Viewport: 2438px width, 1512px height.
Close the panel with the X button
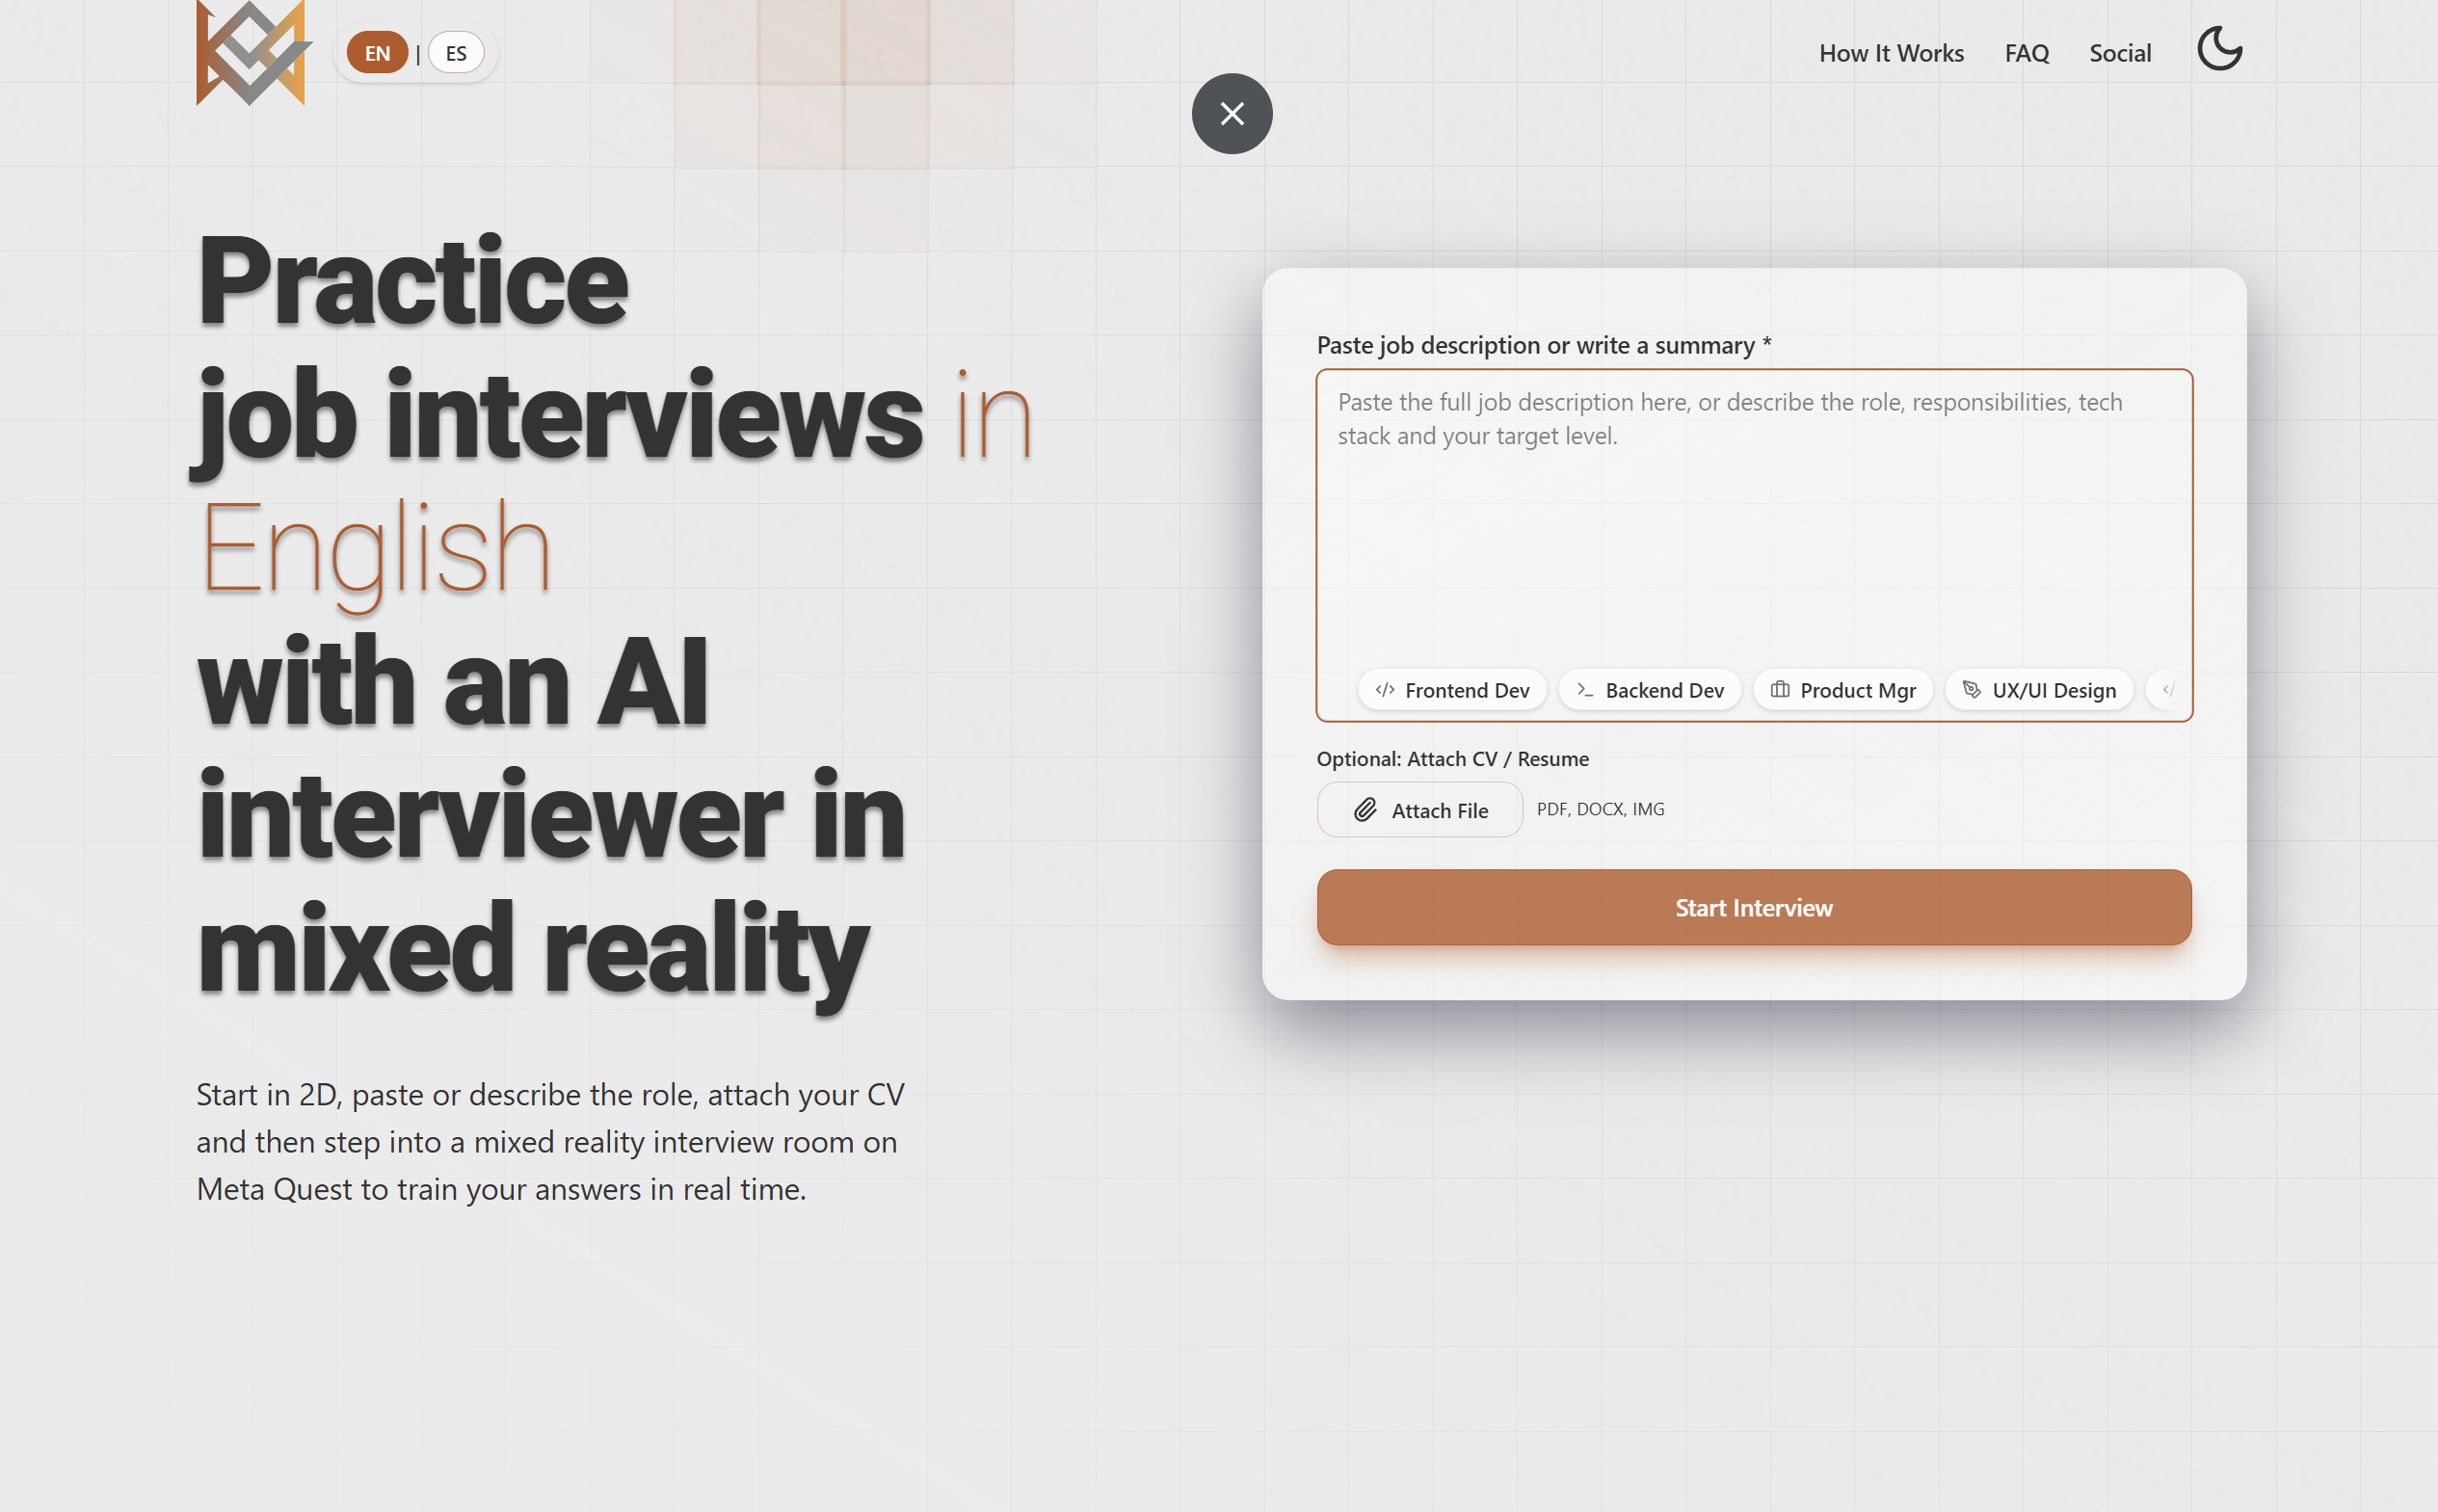coord(1232,114)
